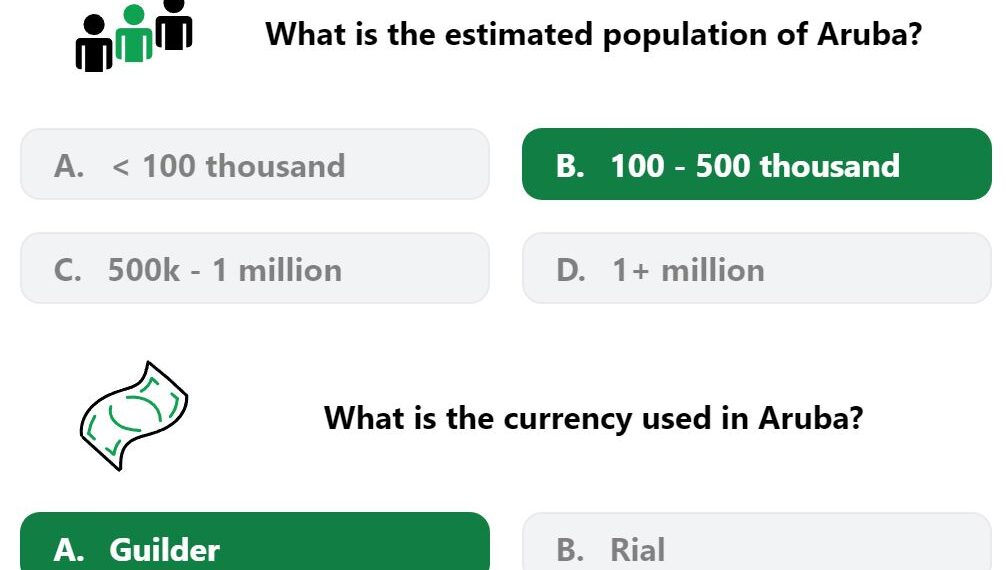Select the highlighted '100 - 500 thousand' answer
The image size is (1006, 570).
(x=757, y=164)
